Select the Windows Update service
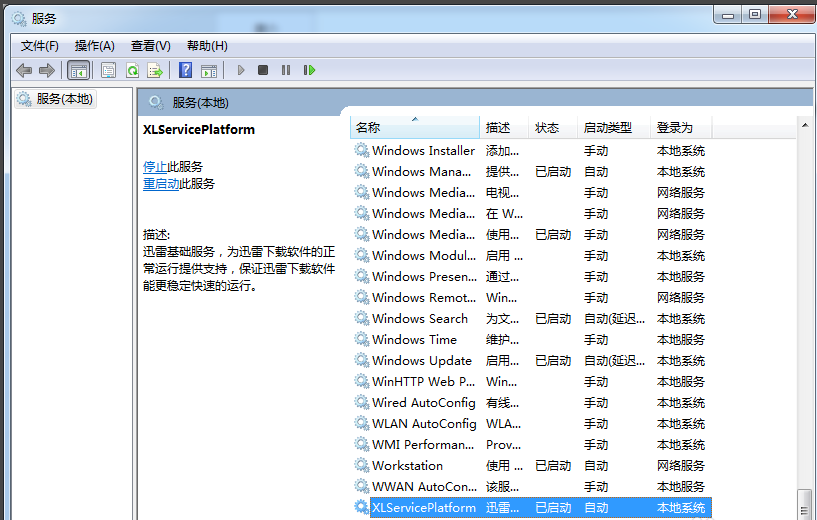Image resolution: width=817 pixels, height=520 pixels. point(531,361)
